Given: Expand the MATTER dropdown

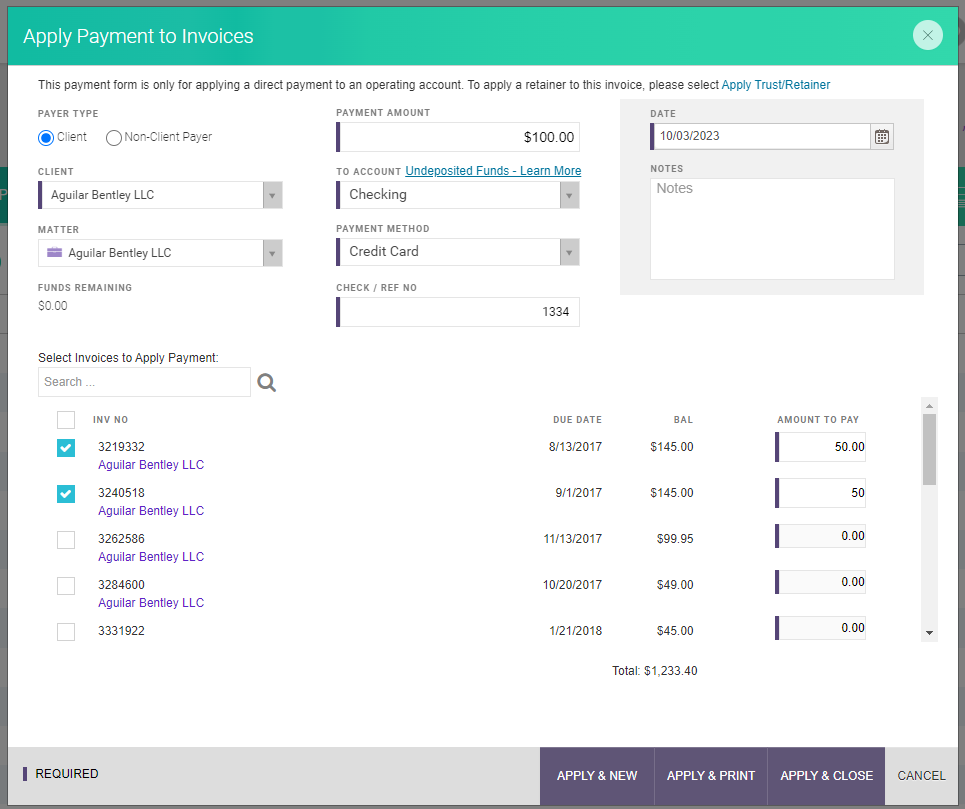Looking at the screenshot, I should click(x=271, y=252).
